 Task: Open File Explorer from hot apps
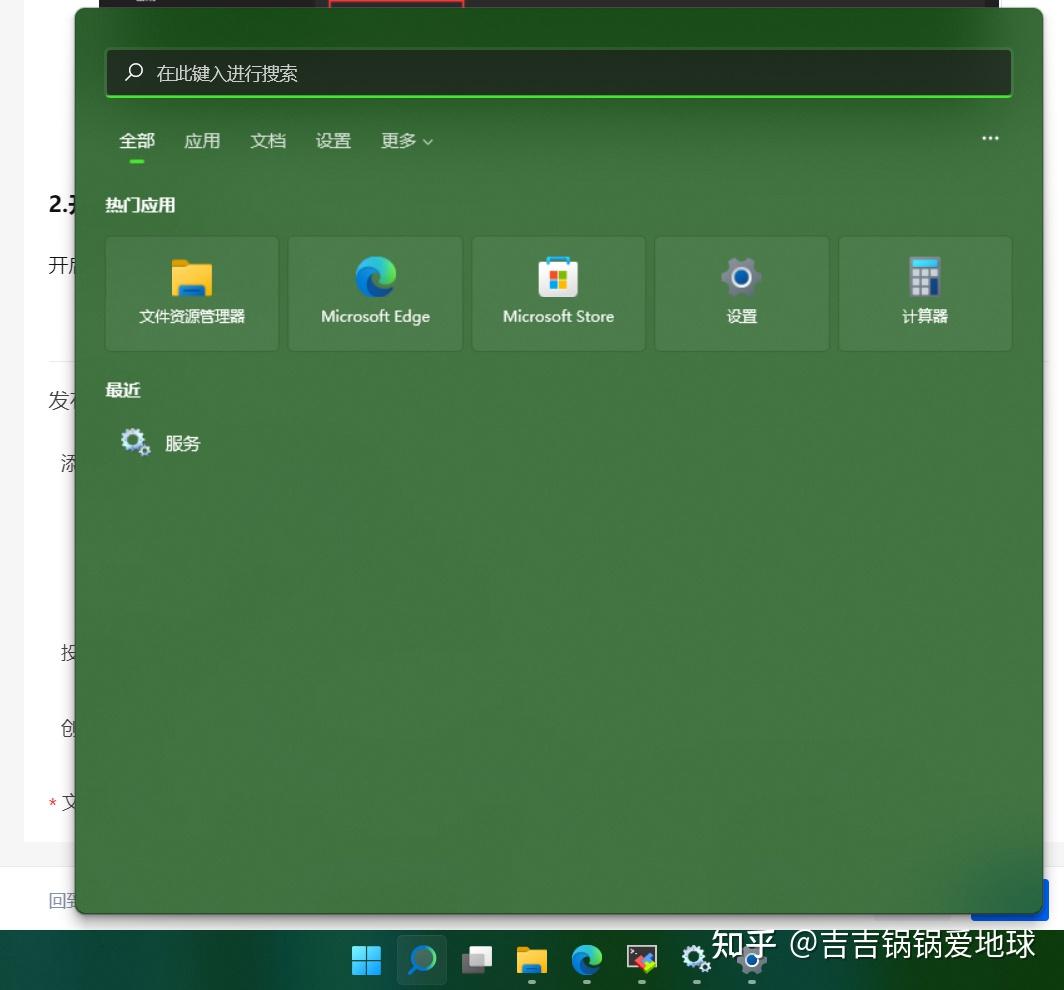click(x=191, y=293)
